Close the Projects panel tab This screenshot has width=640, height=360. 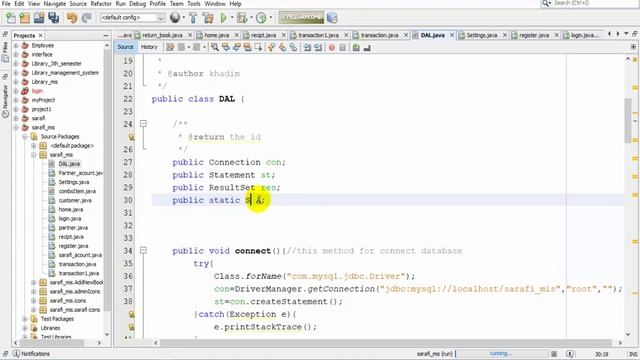pos(40,36)
